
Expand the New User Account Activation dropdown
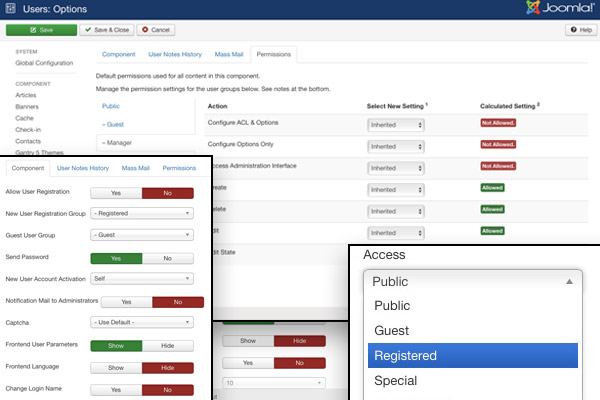[x=141, y=279]
